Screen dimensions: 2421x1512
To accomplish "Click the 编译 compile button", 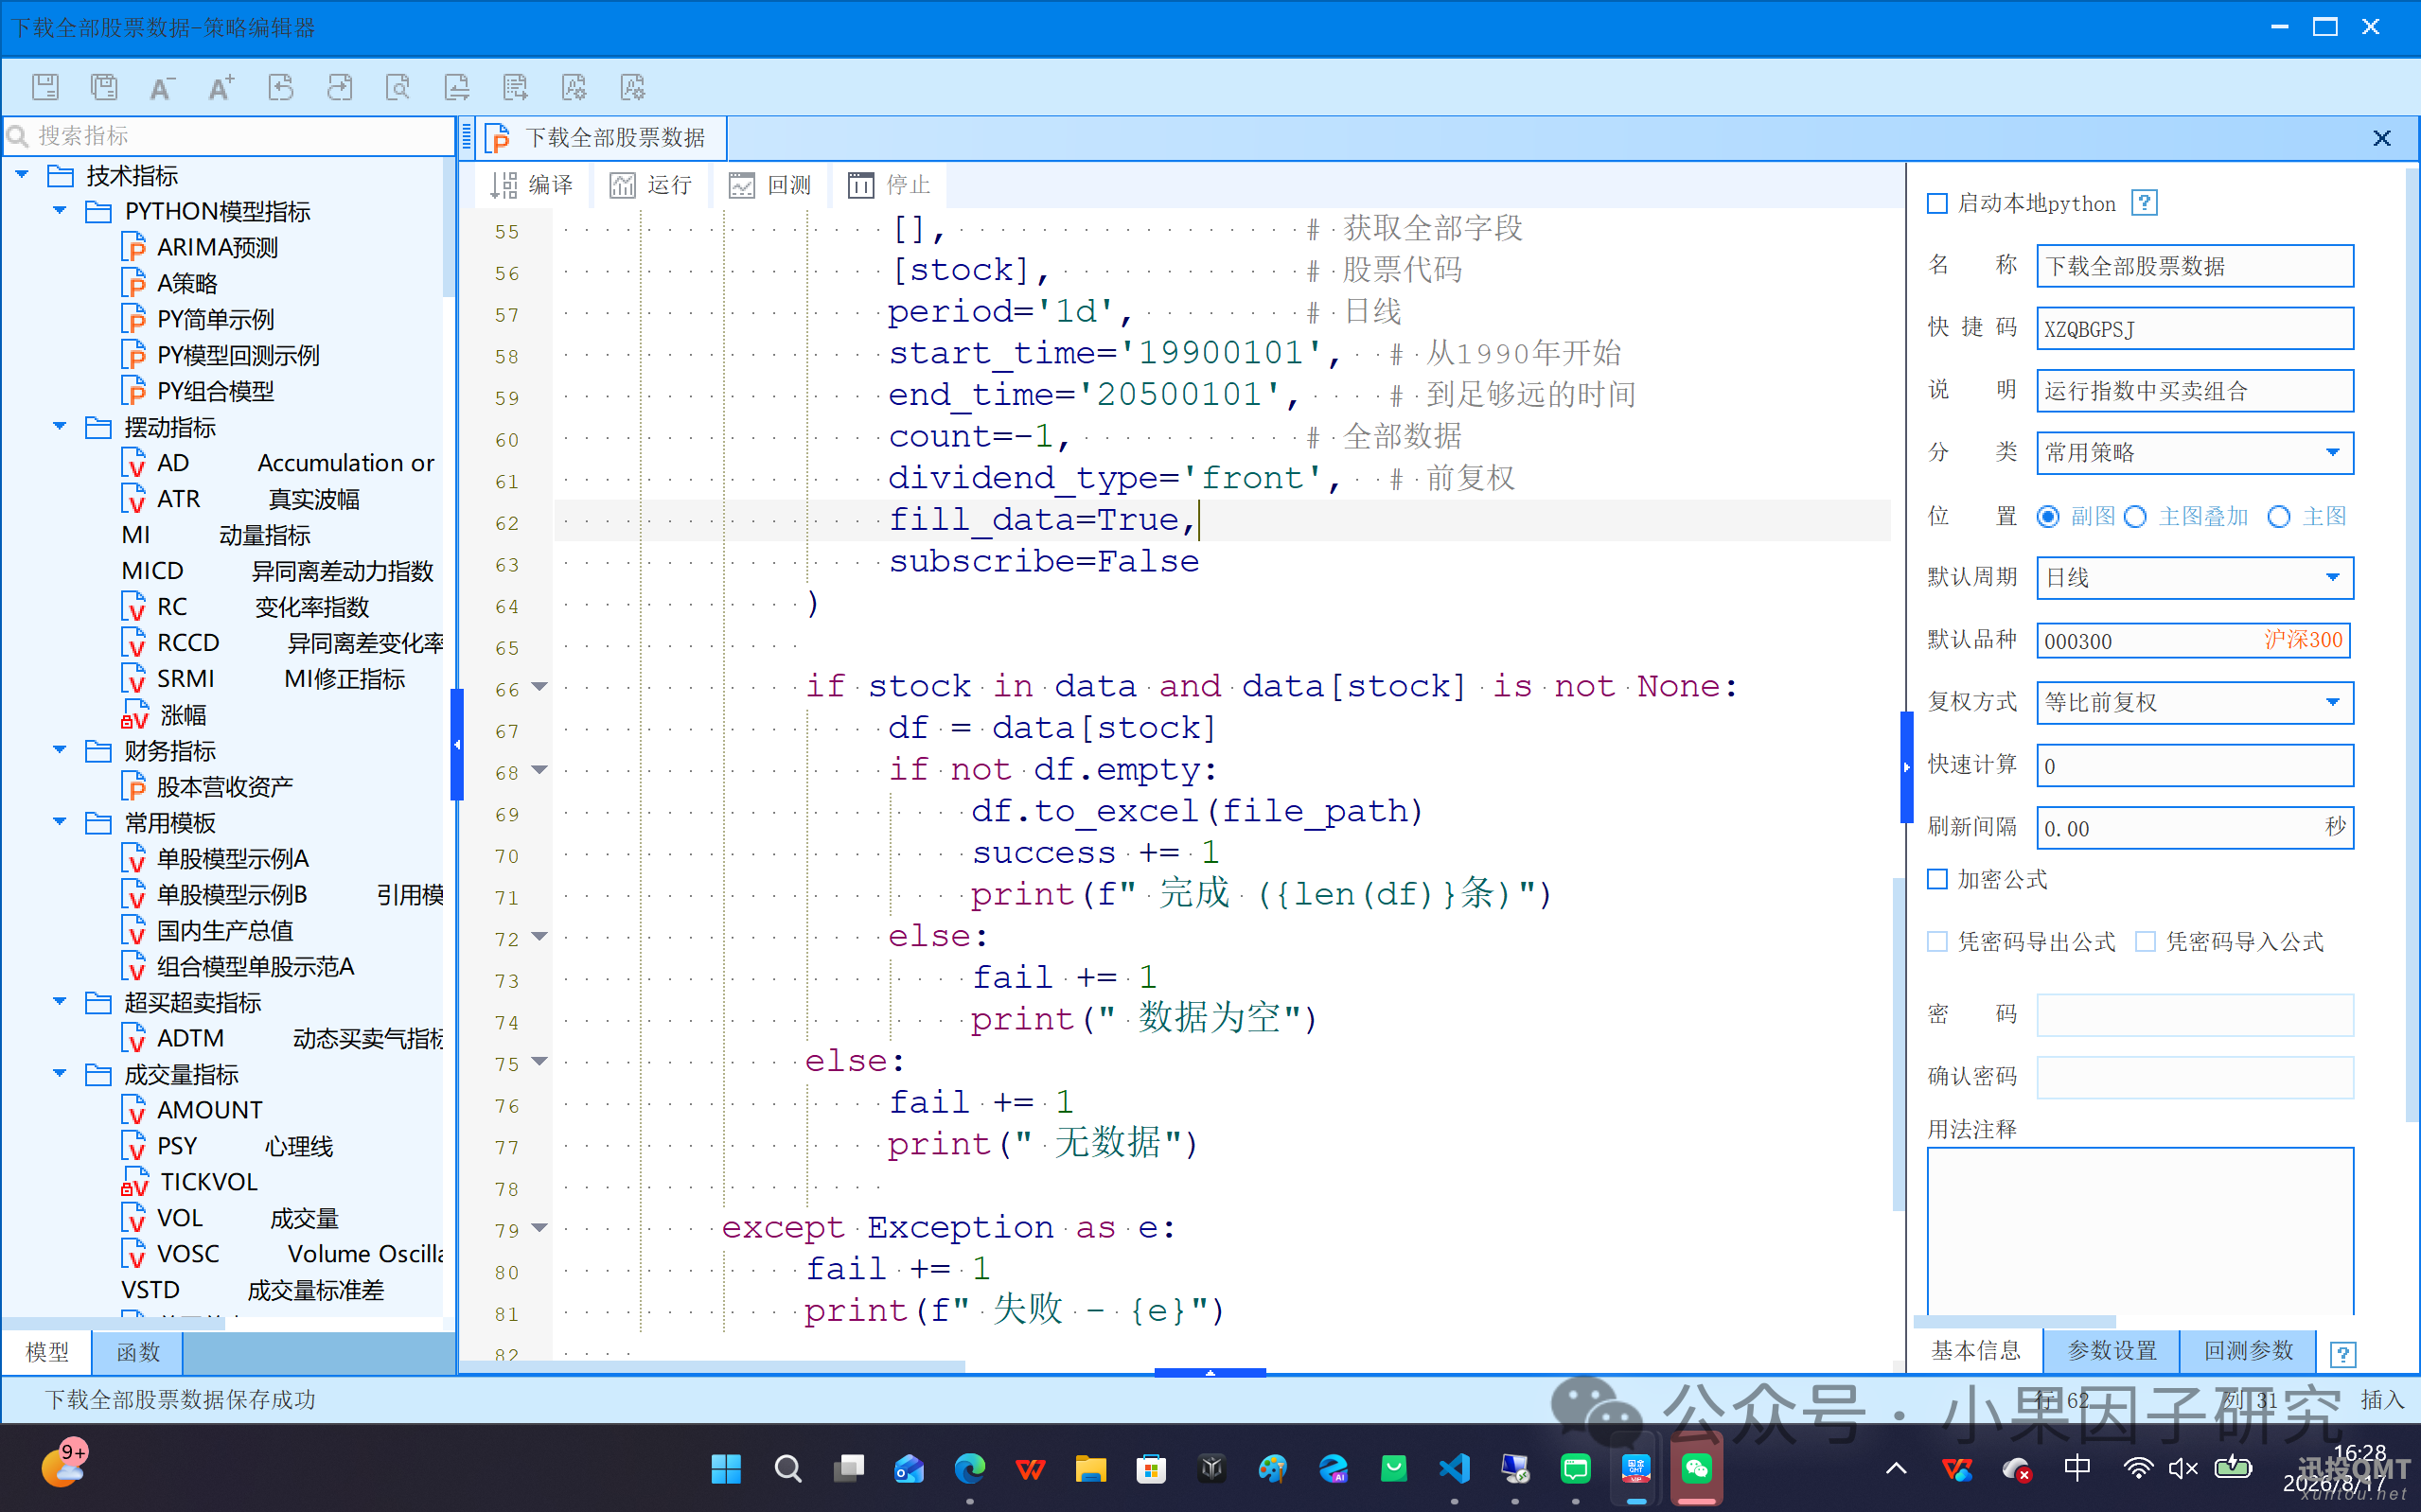I will coord(532,185).
